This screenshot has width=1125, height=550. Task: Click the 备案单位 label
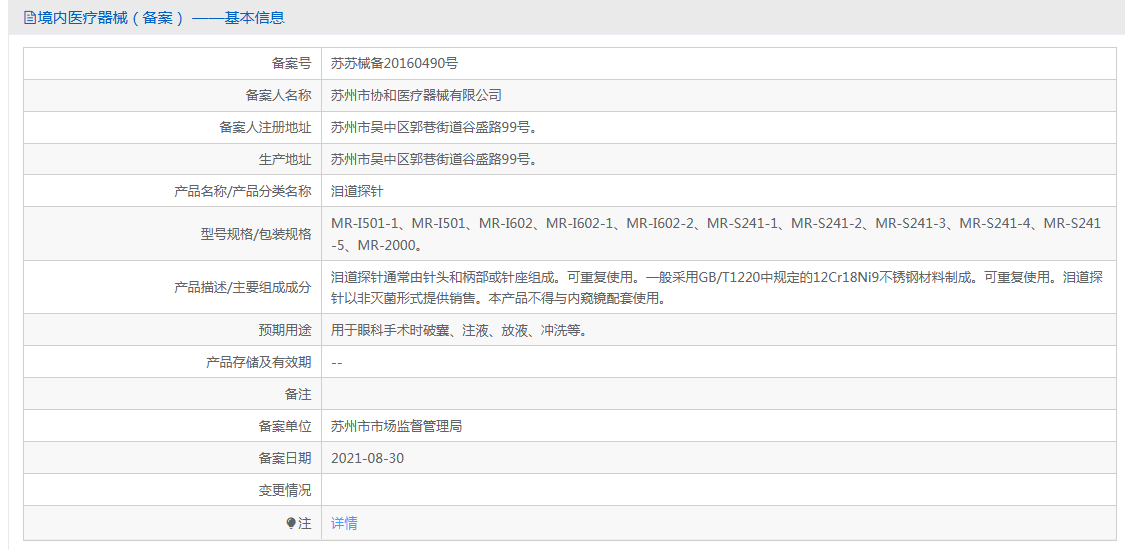285,427
